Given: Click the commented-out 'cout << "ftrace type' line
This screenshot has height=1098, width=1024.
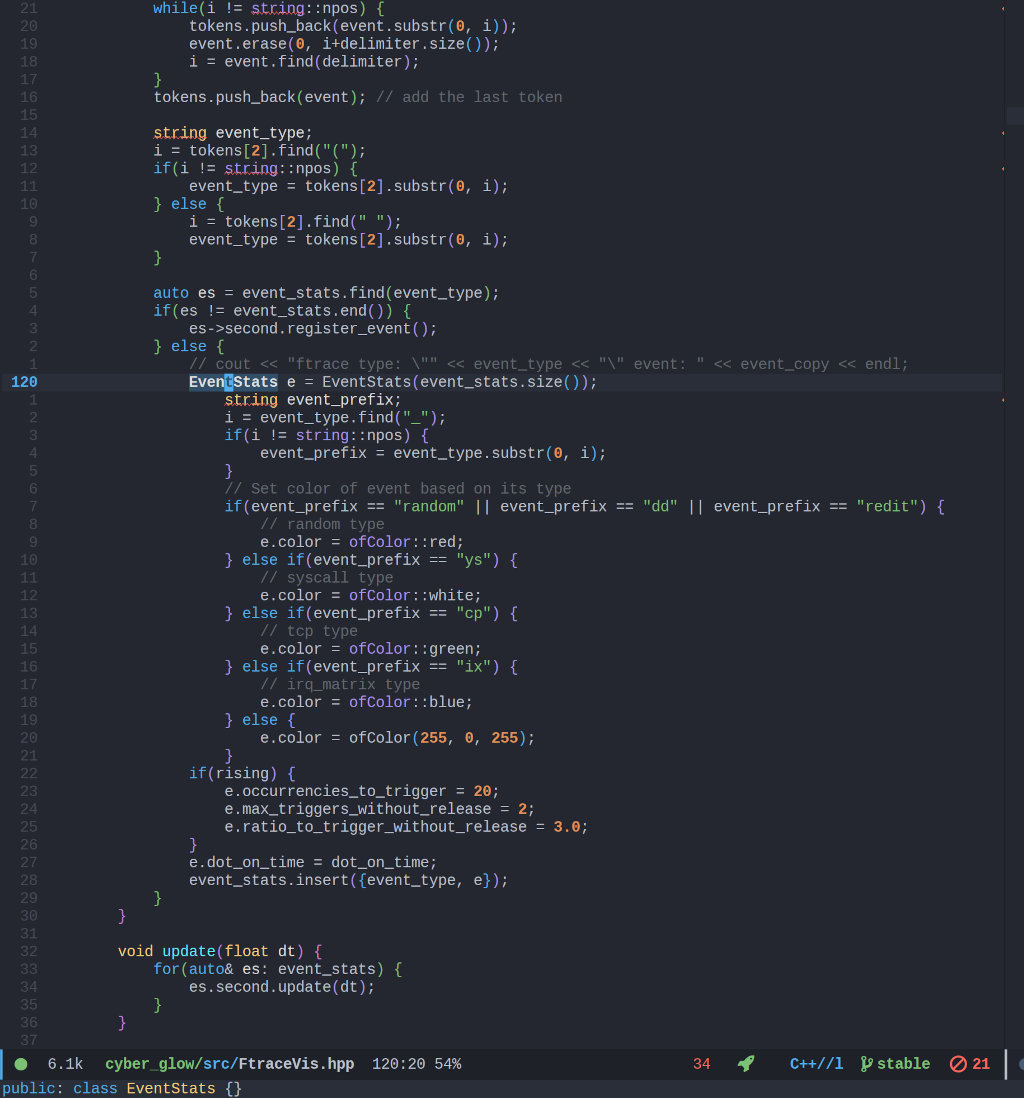Looking at the screenshot, I should point(548,364).
